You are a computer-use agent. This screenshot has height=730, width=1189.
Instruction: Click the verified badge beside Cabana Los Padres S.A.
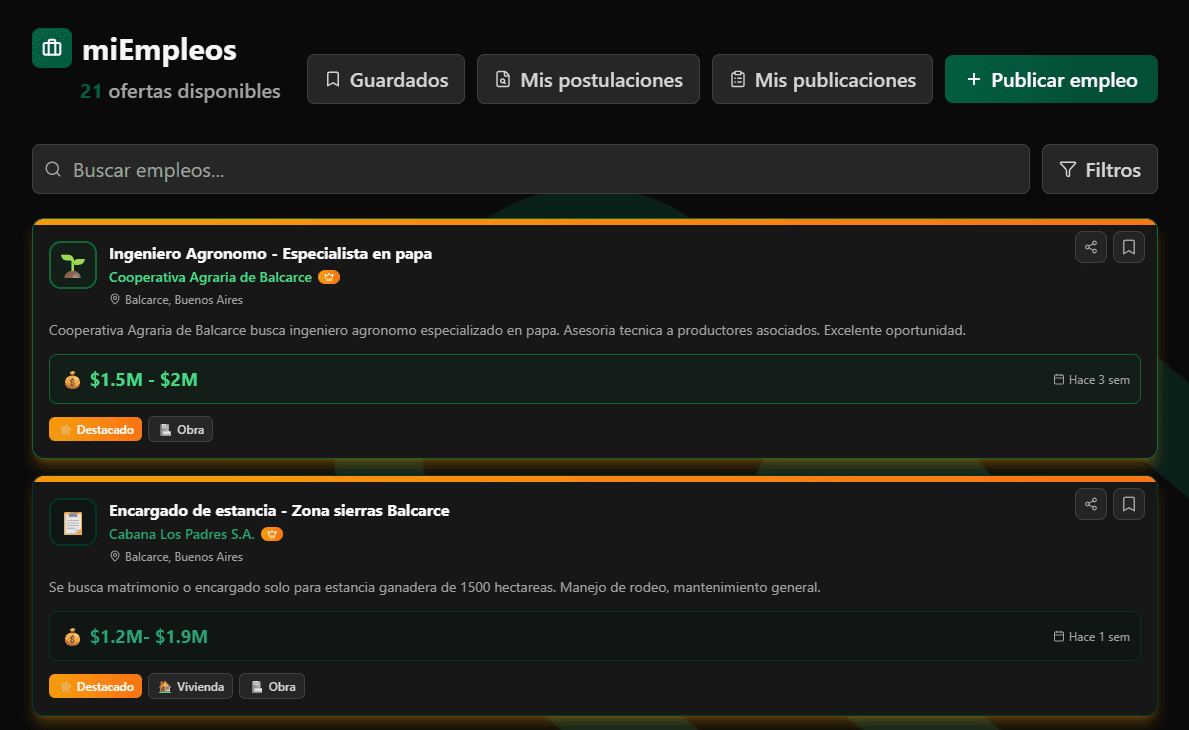click(272, 534)
